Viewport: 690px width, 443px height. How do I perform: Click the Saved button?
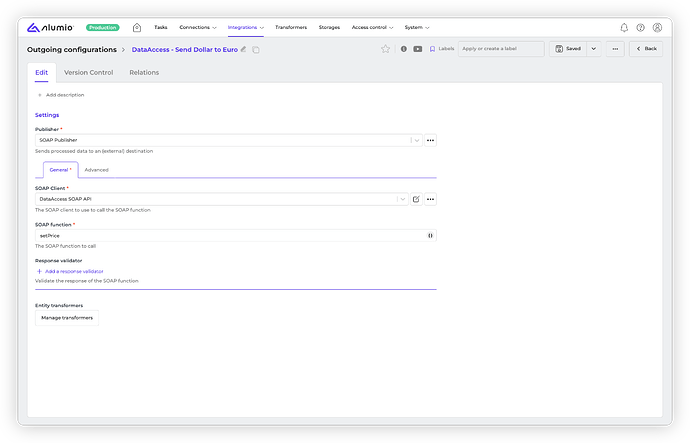pyautogui.click(x=568, y=49)
